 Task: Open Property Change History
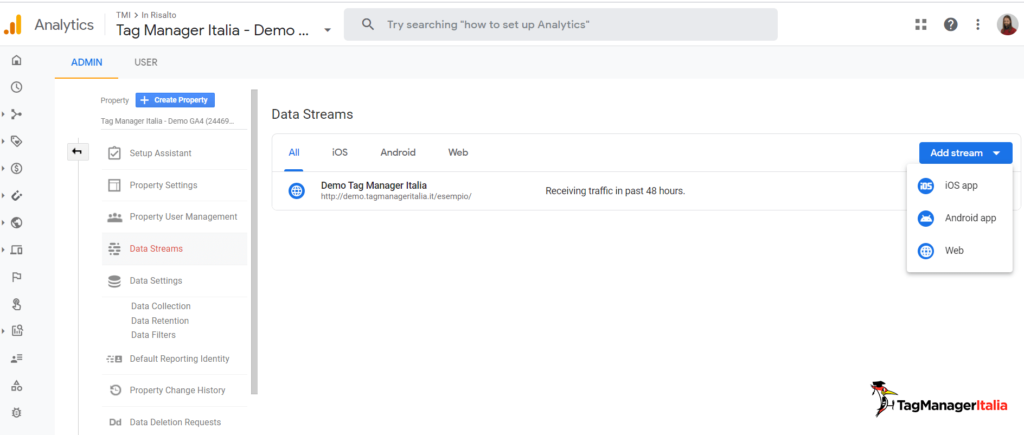(x=174, y=391)
